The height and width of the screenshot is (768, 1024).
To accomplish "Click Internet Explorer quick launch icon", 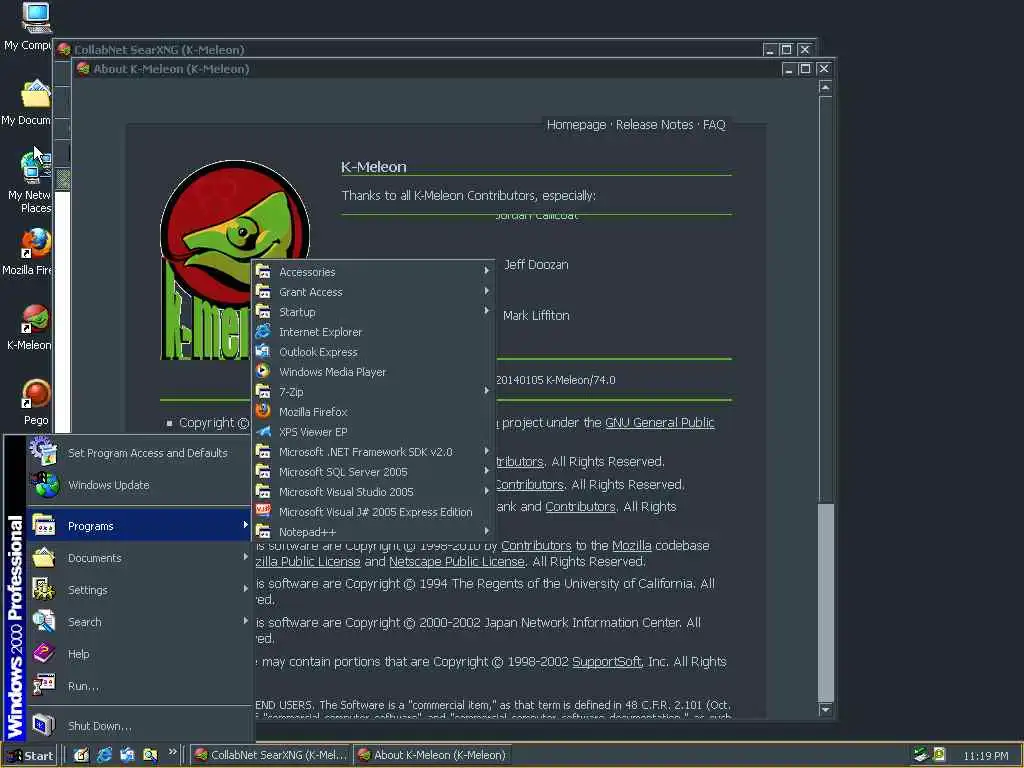I will 104,755.
